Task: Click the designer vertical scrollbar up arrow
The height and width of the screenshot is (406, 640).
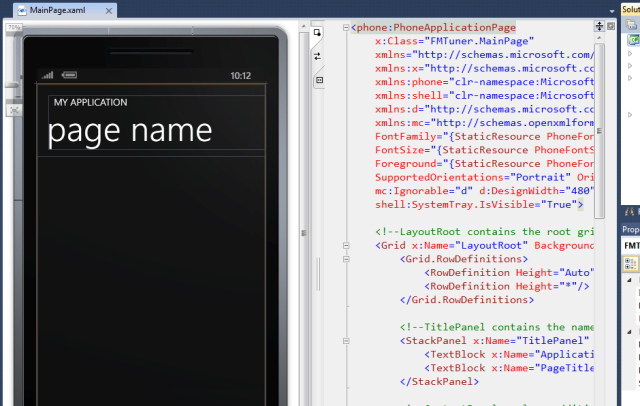Action: pyautogui.click(x=303, y=26)
